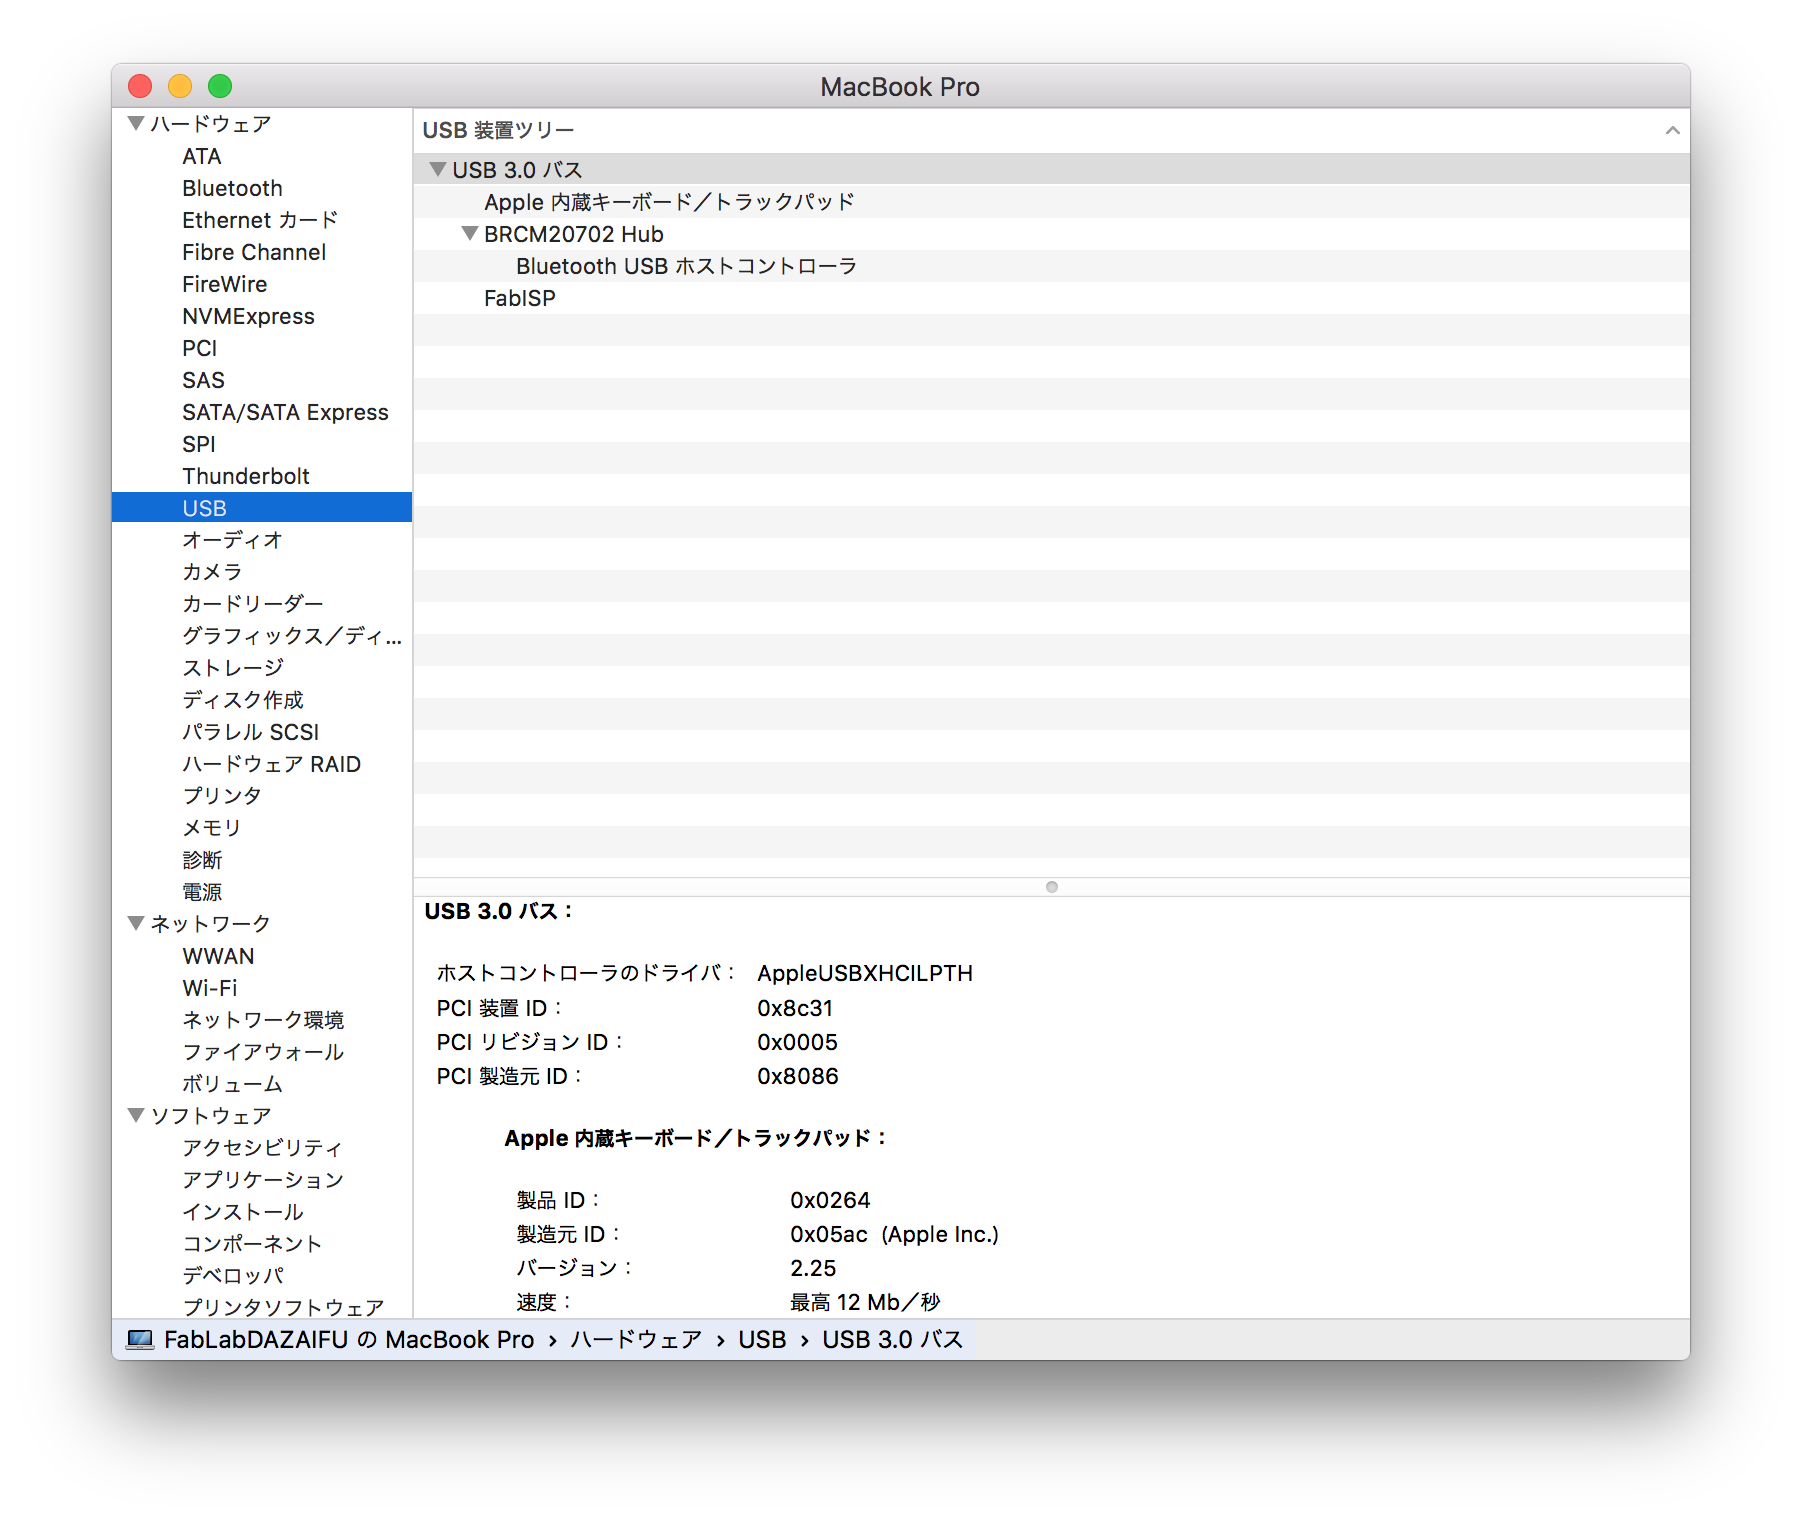Collapse the ソフトウェア sidebar section triangle
Screen dimensions: 1802x1520
pos(136,1115)
